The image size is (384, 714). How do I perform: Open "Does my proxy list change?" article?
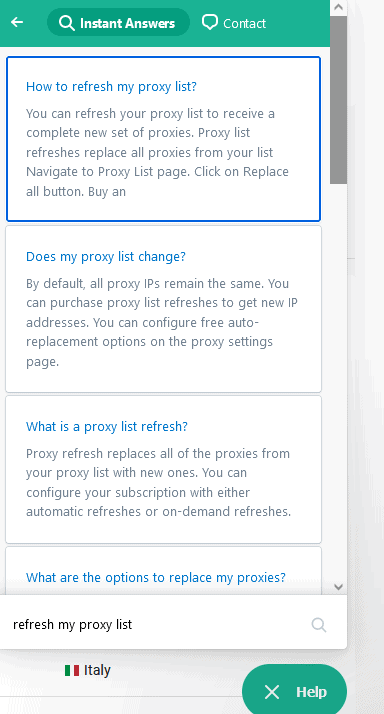[x=106, y=256]
